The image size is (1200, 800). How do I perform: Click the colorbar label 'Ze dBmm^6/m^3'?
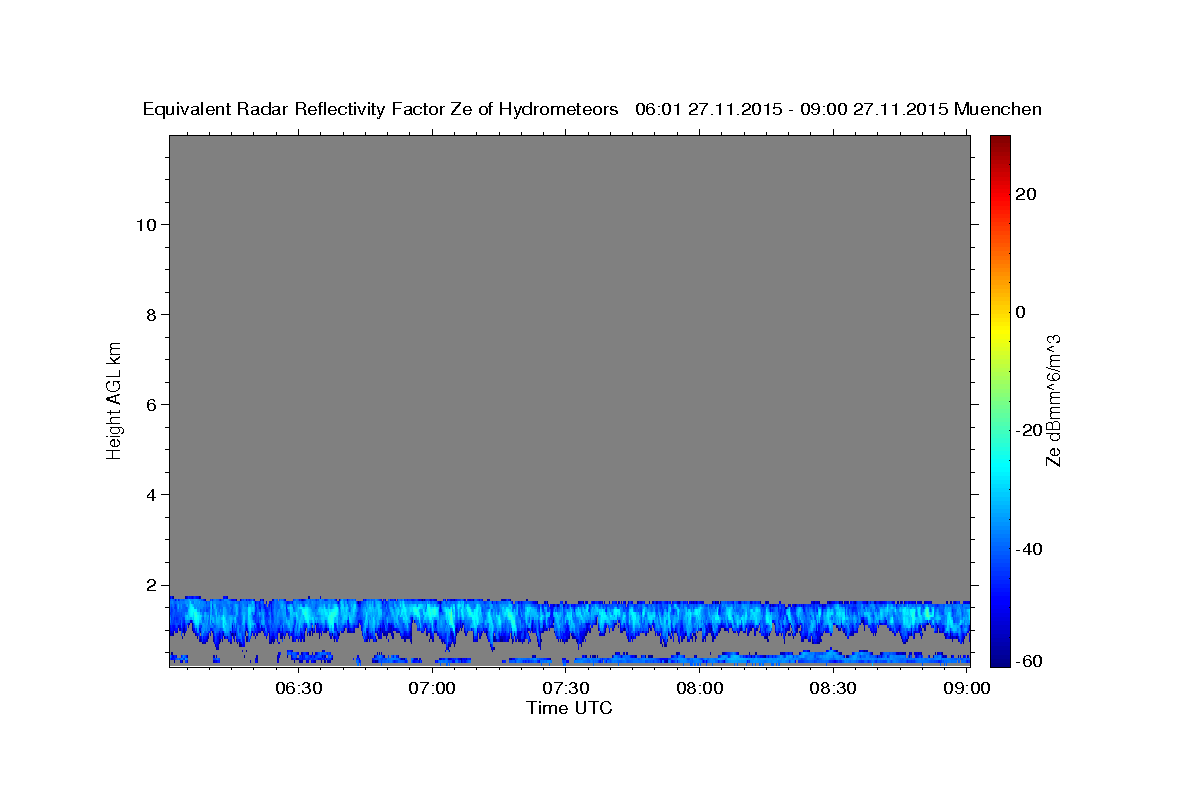coord(1052,400)
